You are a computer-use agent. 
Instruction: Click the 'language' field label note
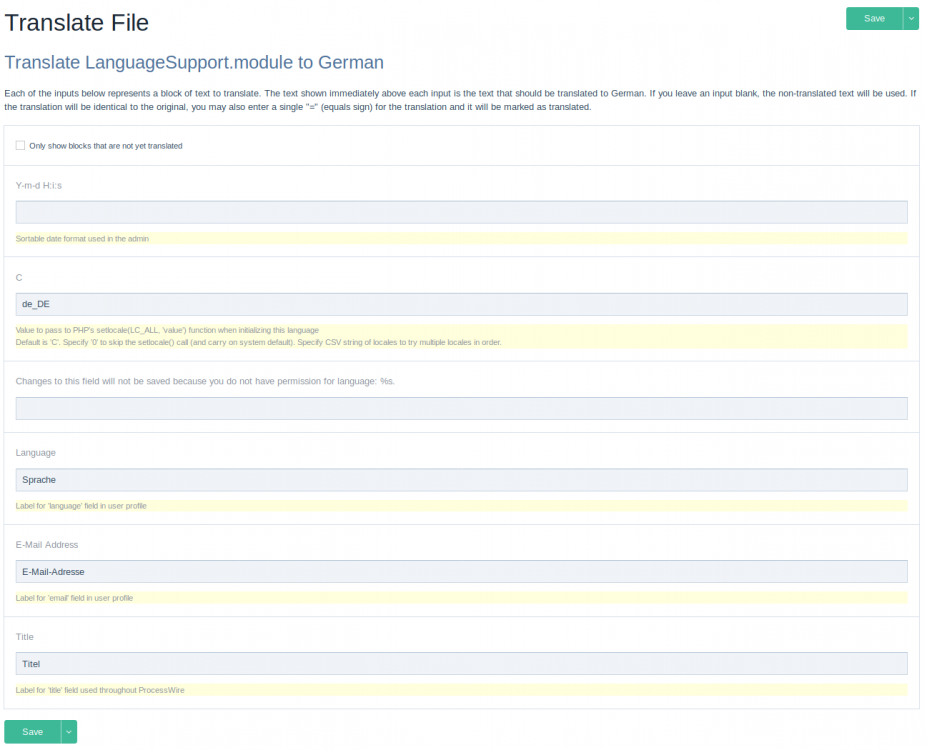point(81,506)
